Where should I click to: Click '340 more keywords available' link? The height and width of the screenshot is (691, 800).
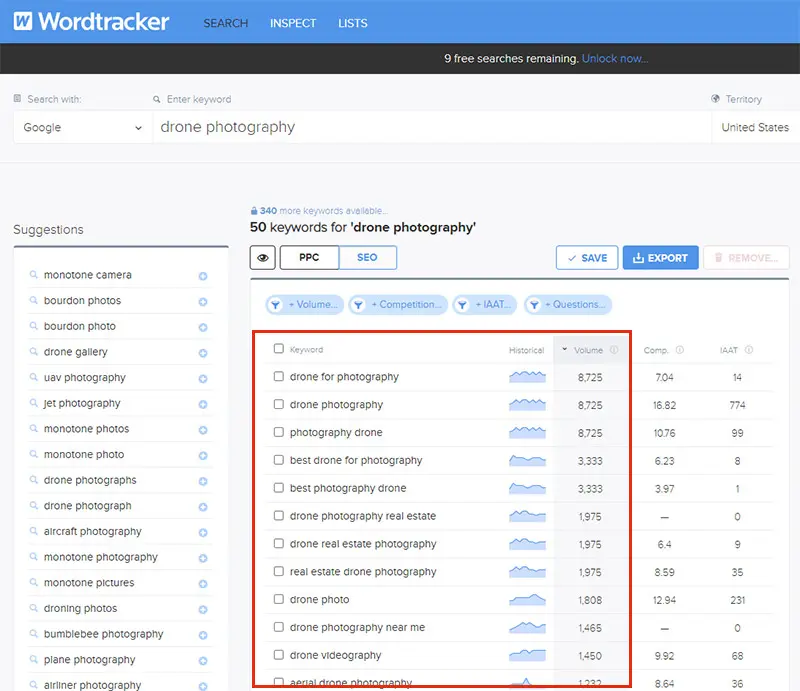(319, 211)
